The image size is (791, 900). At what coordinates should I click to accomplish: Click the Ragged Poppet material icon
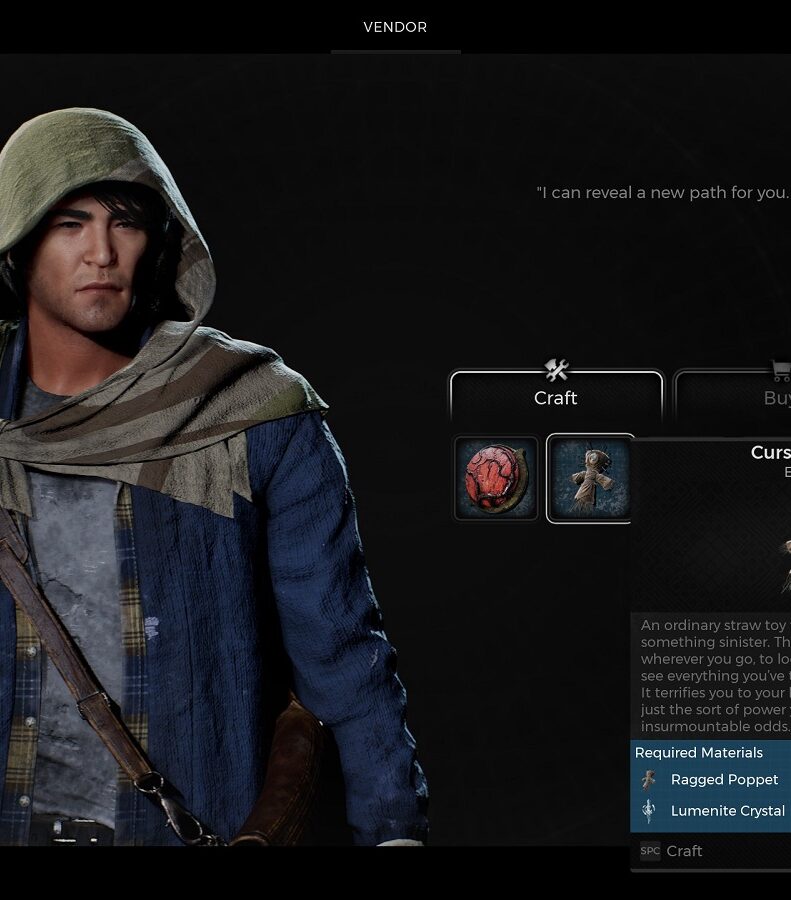649,779
